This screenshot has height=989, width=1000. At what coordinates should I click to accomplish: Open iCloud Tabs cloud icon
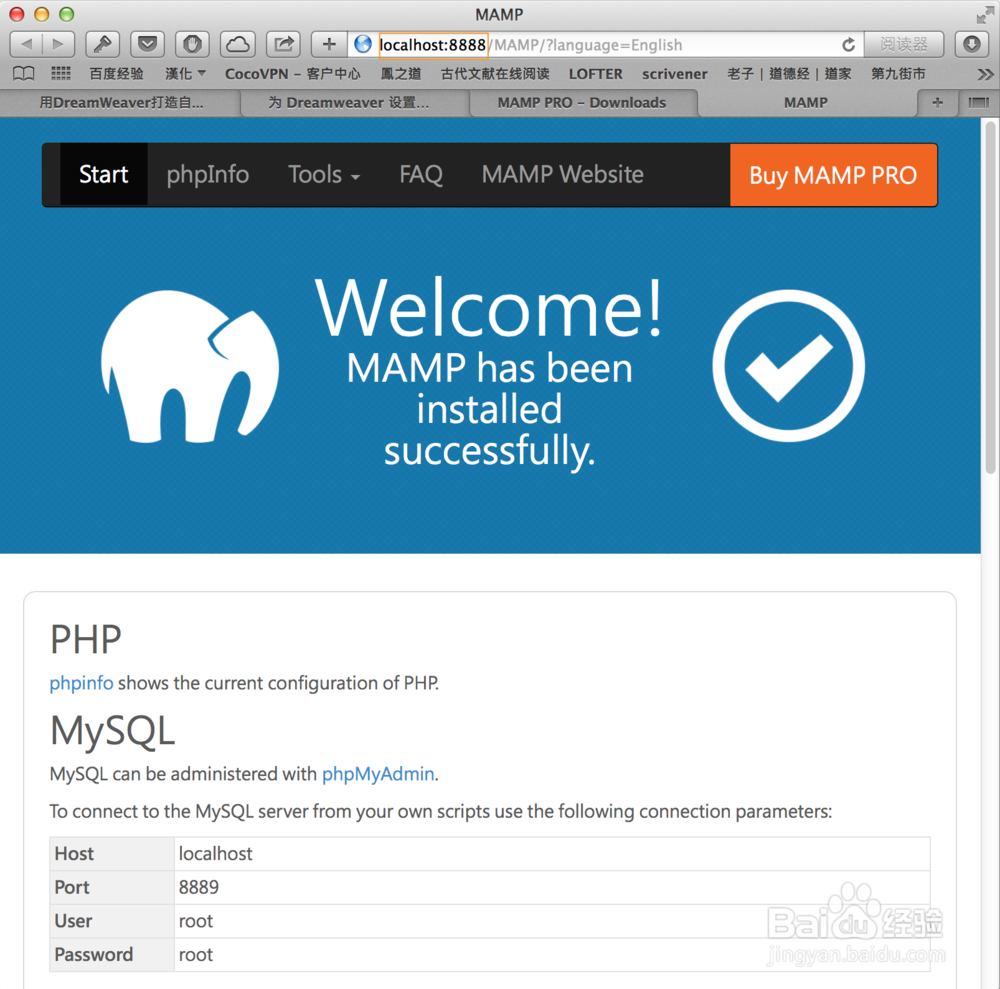(238, 45)
